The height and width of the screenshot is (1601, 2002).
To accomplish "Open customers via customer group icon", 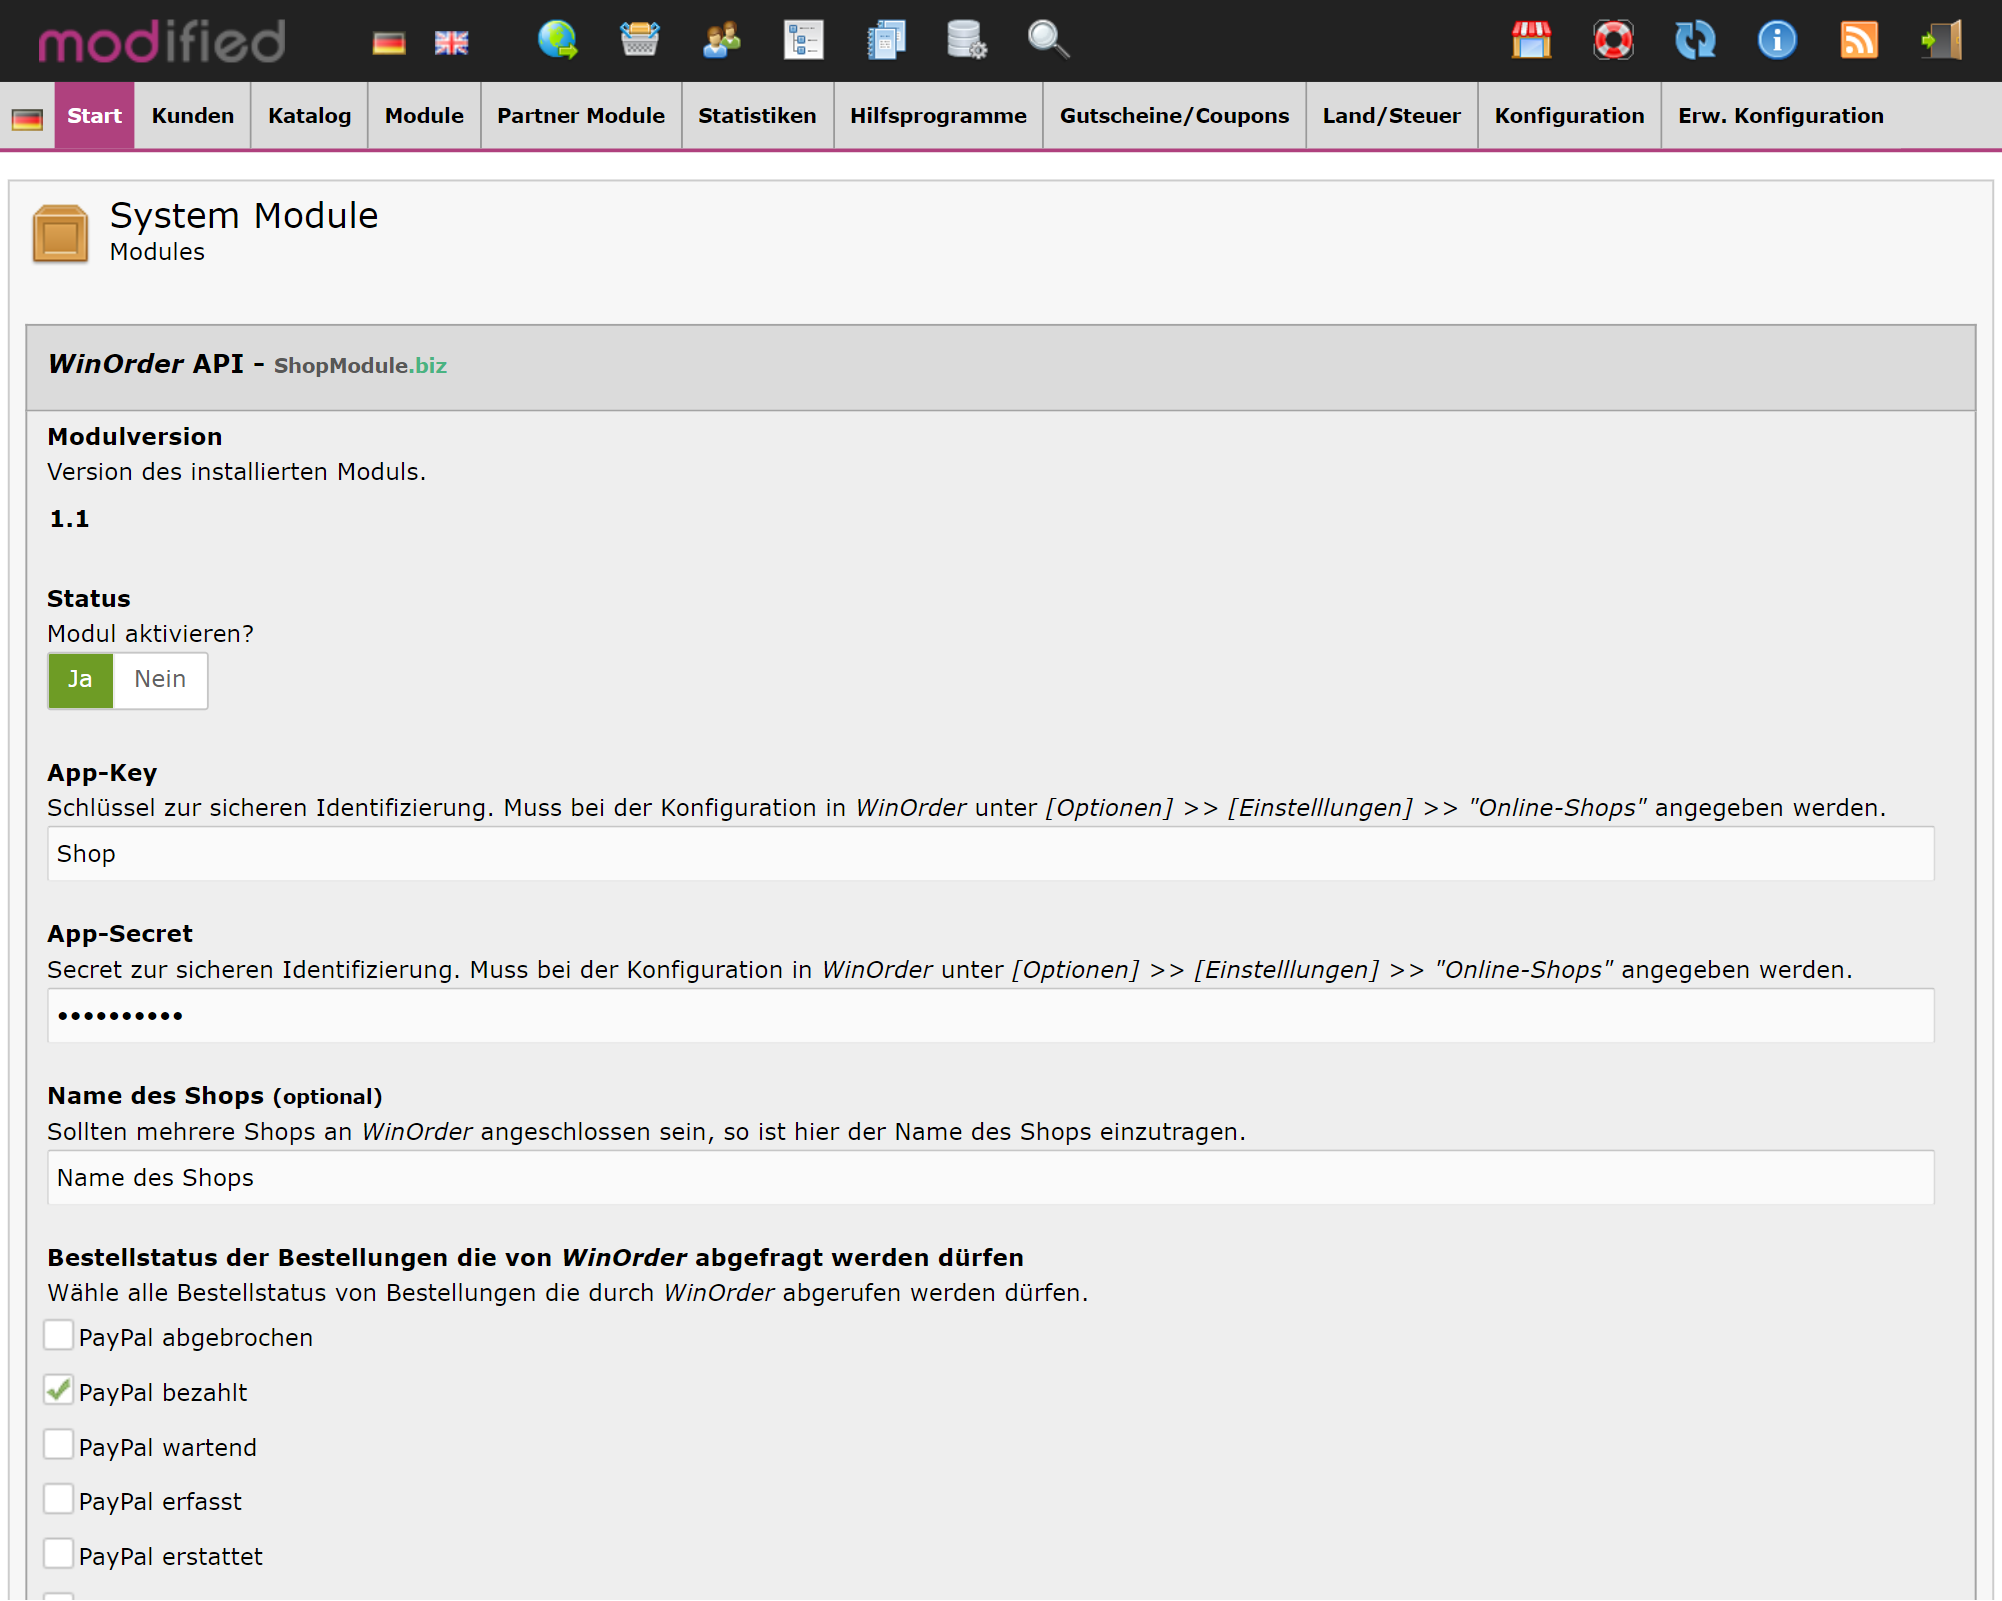I will [720, 41].
